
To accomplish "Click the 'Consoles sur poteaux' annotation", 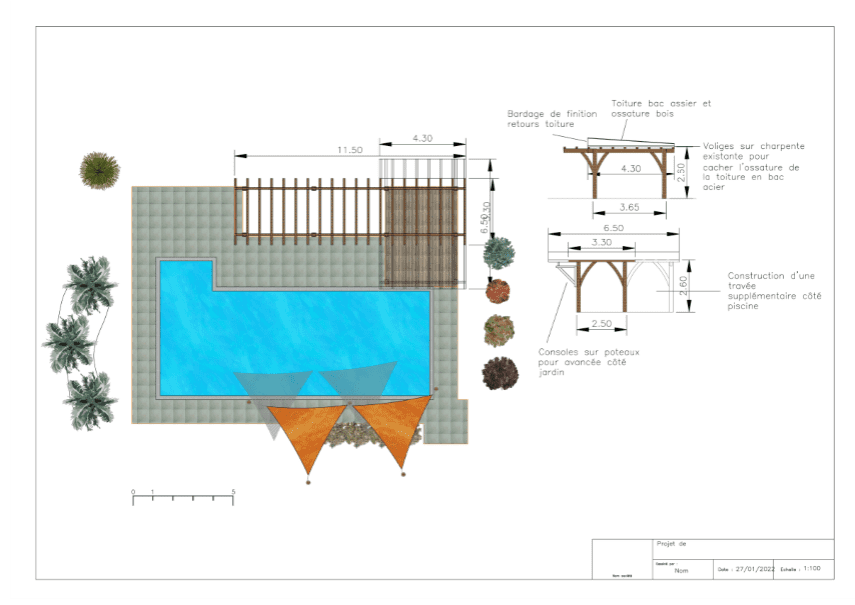I will point(589,361).
